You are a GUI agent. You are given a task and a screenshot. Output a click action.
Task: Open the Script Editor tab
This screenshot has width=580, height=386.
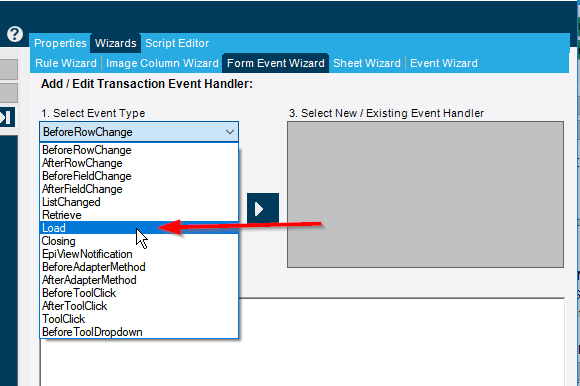click(177, 43)
